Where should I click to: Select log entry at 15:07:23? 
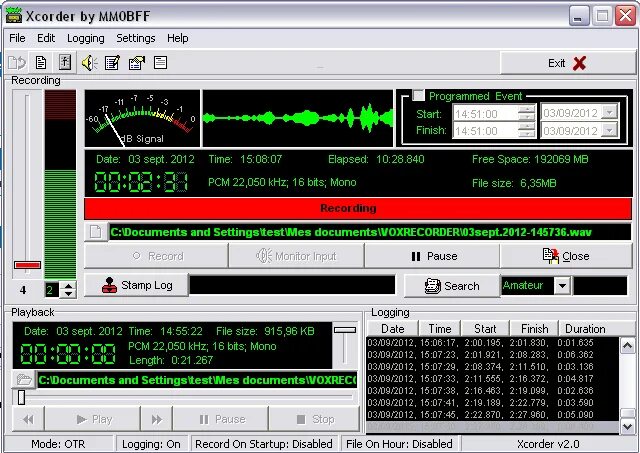point(492,355)
